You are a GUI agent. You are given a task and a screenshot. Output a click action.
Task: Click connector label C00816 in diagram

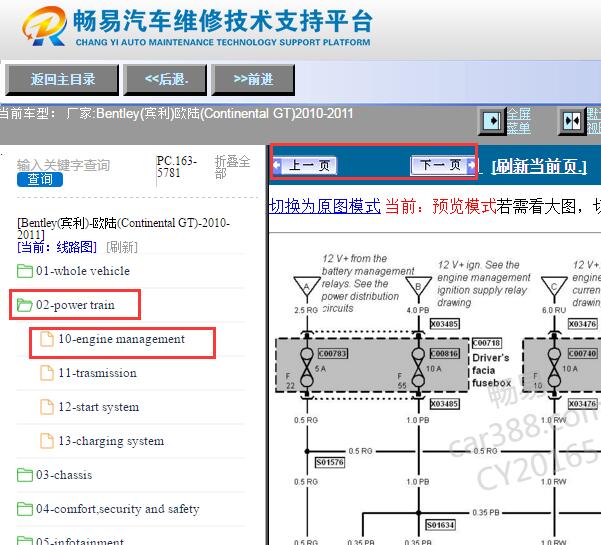[x=445, y=353]
